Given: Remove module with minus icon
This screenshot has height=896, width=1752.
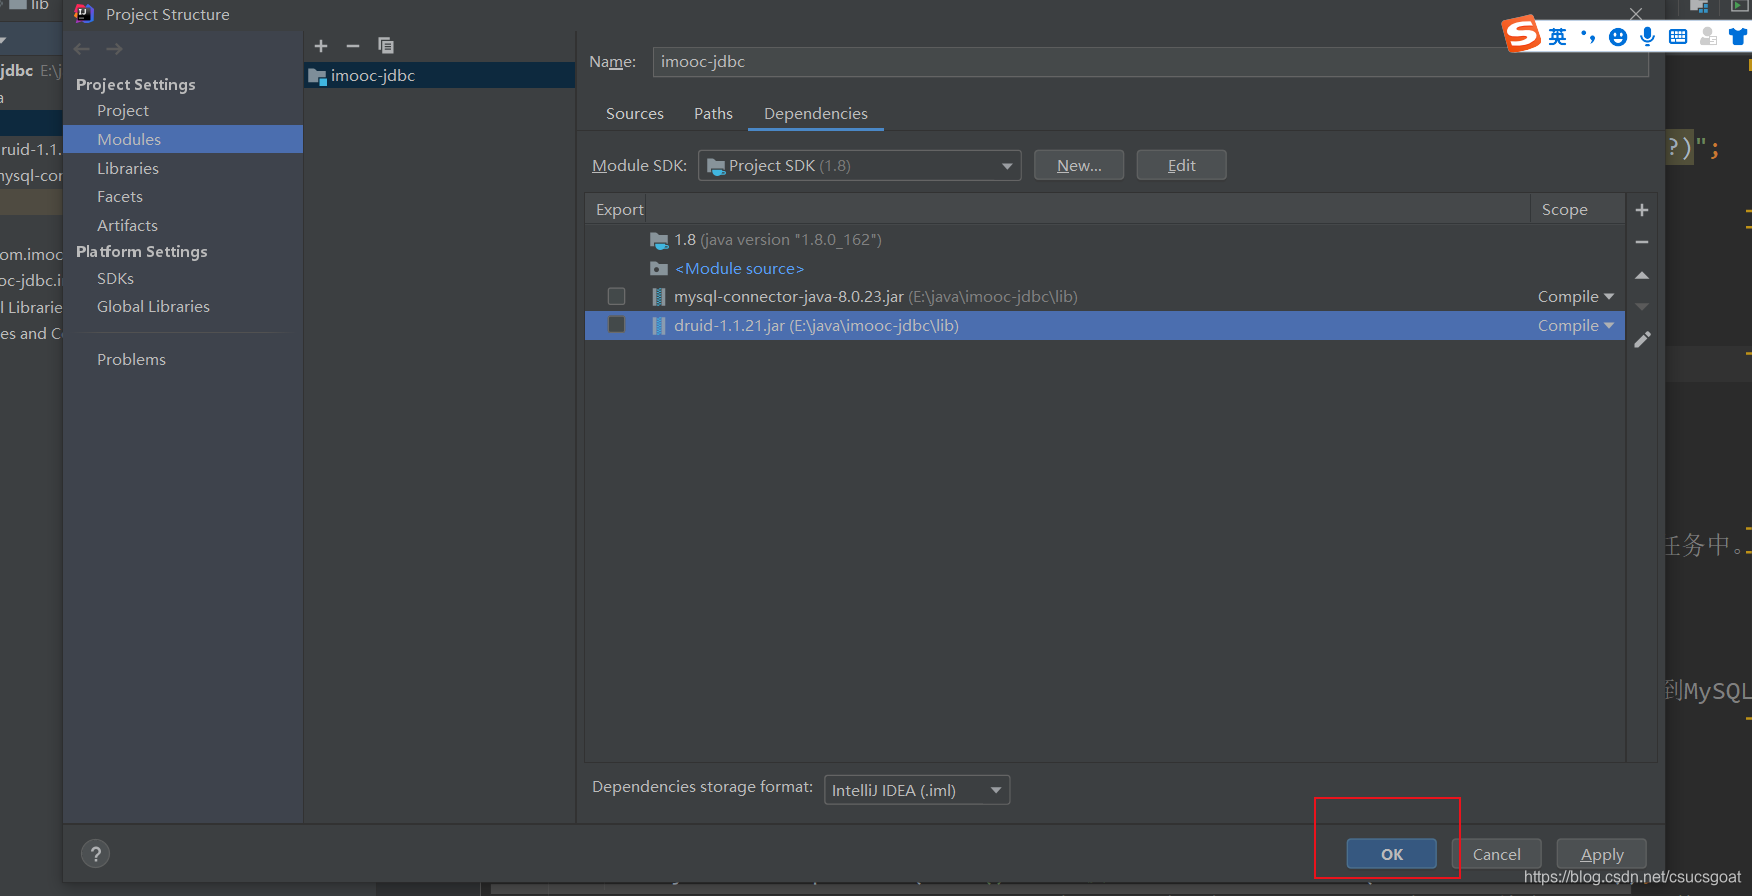Looking at the screenshot, I should click(x=353, y=46).
